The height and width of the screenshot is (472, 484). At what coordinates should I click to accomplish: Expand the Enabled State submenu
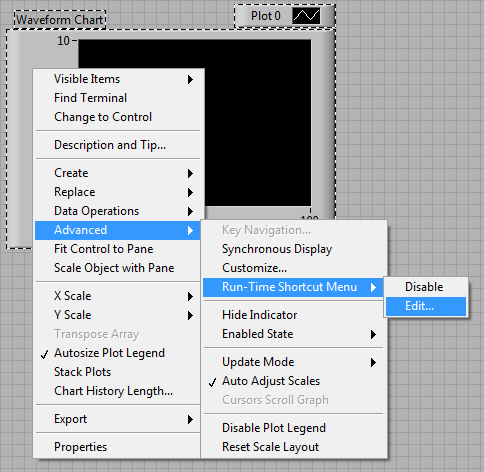click(x=293, y=334)
